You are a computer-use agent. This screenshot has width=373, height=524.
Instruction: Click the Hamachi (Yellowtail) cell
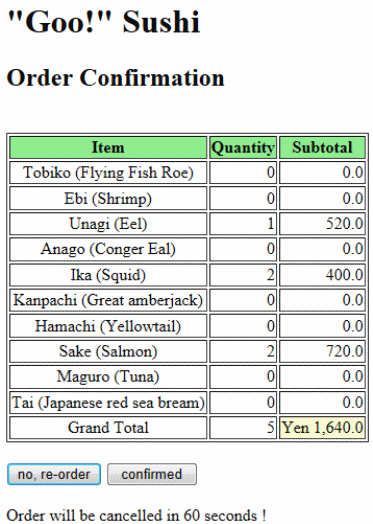point(108,326)
